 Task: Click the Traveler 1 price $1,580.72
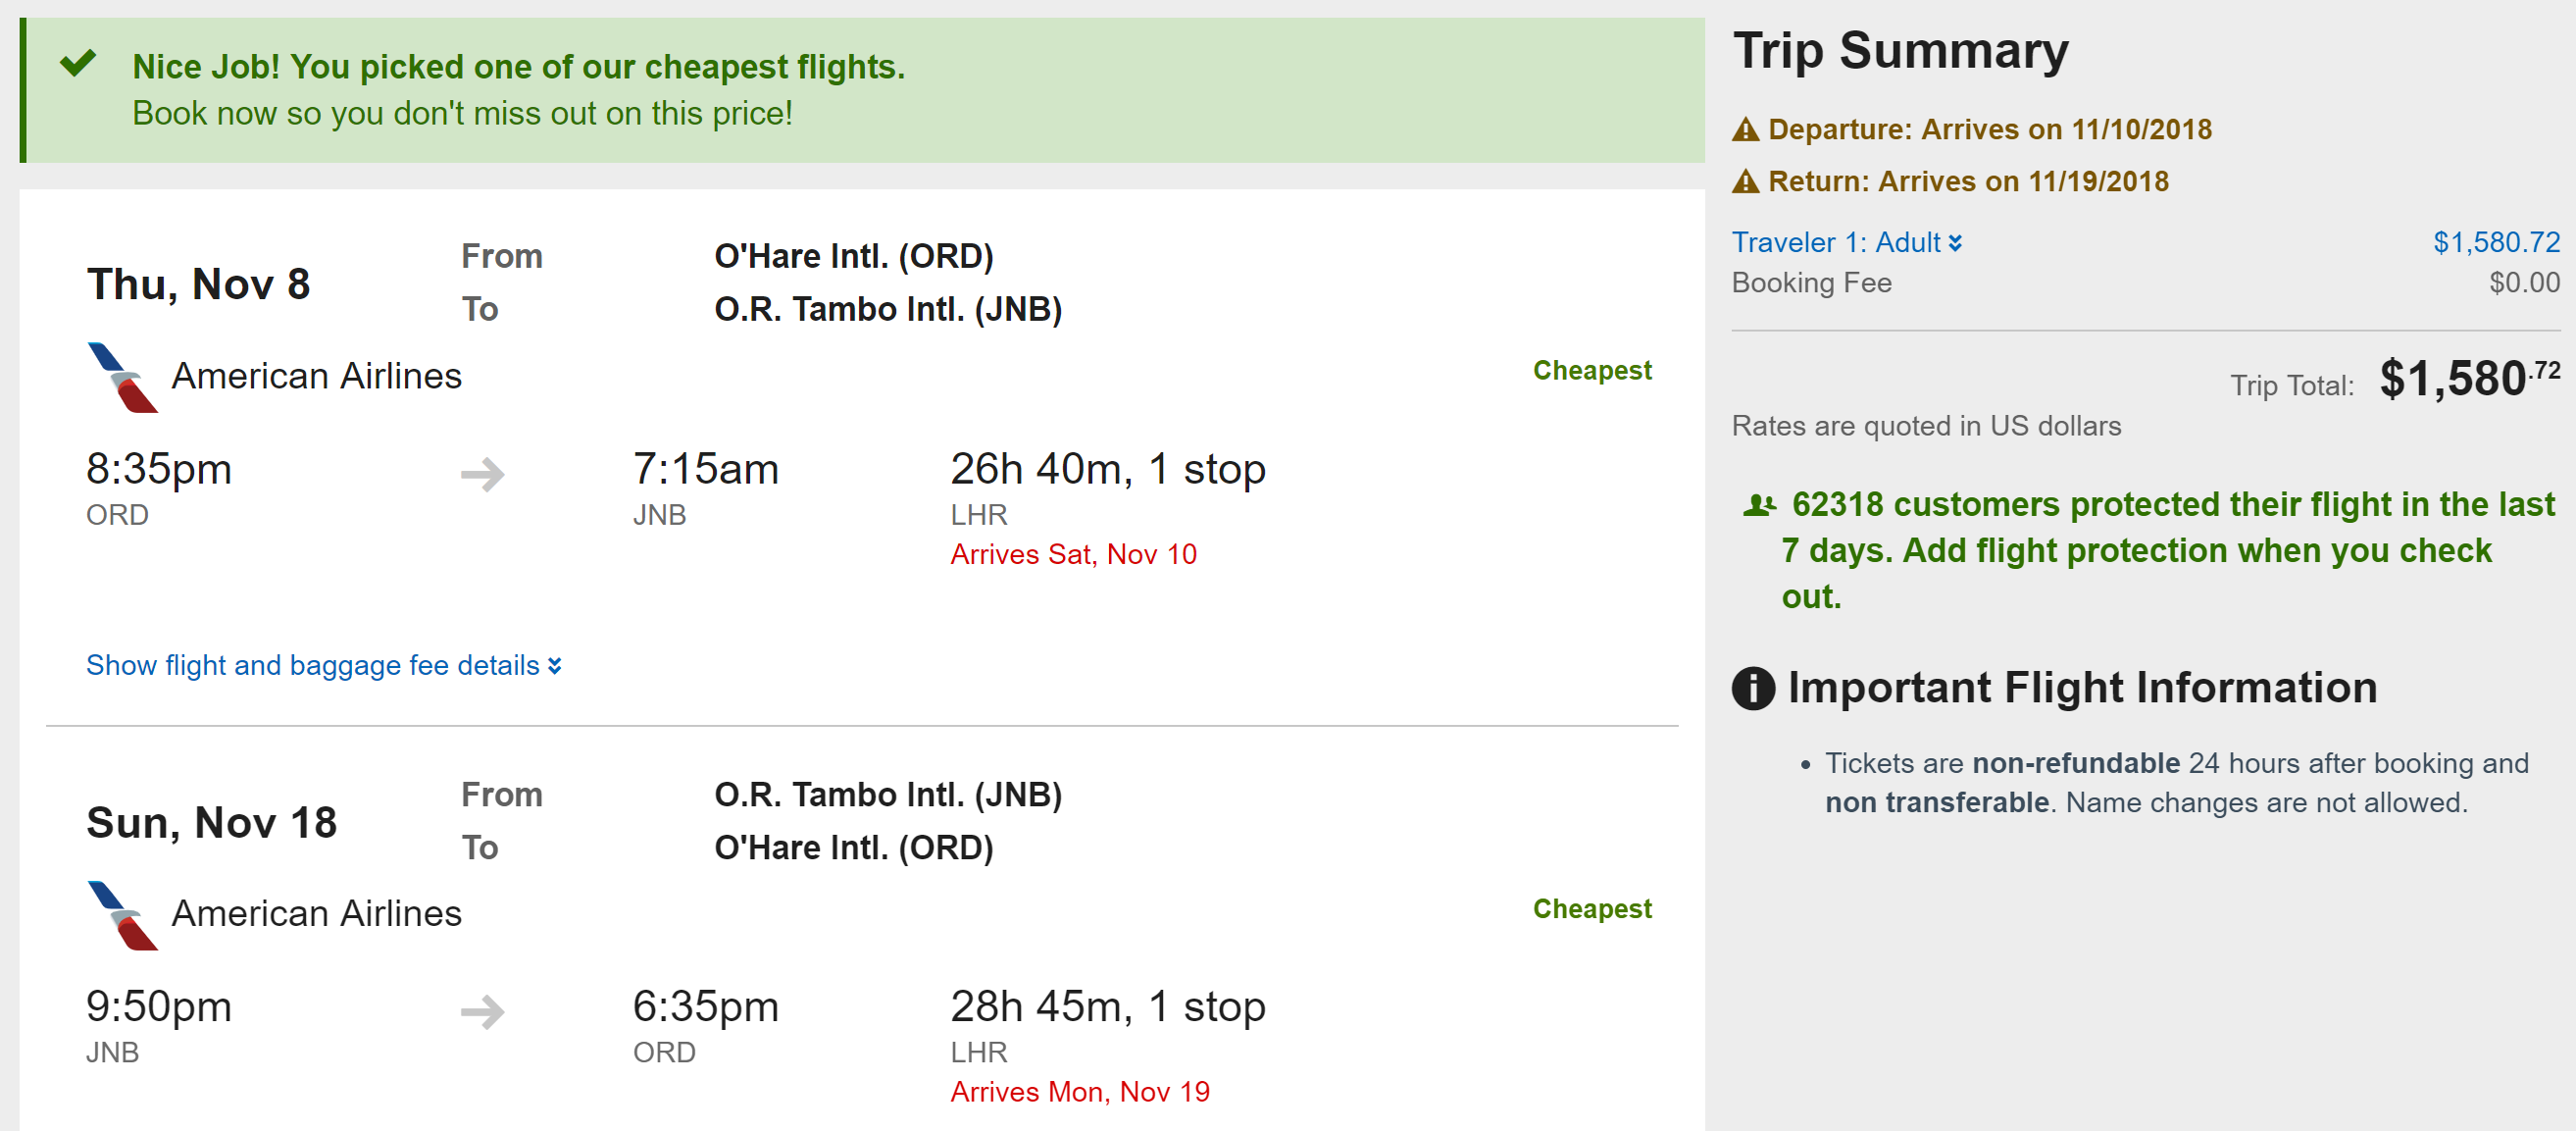pos(2495,243)
